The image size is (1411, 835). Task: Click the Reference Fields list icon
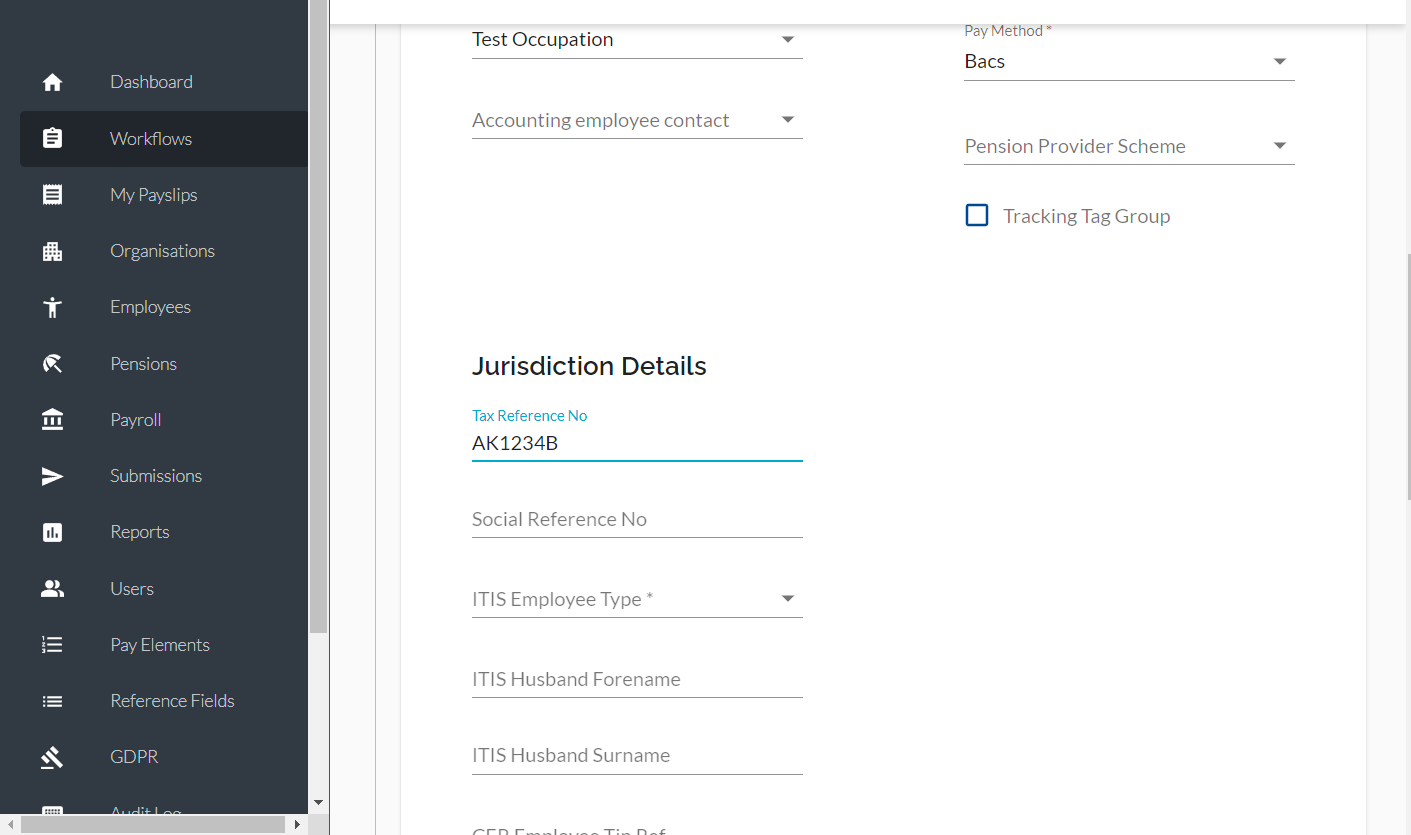pyautogui.click(x=53, y=701)
